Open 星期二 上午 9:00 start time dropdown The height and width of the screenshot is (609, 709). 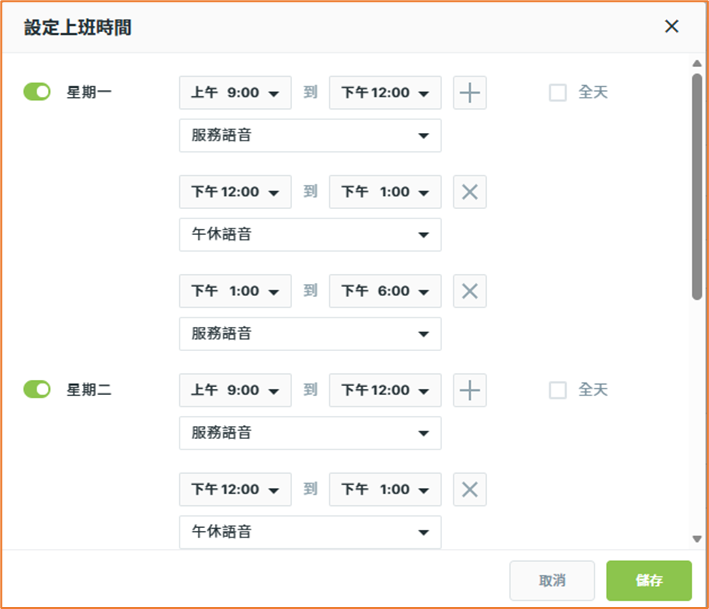tap(235, 391)
